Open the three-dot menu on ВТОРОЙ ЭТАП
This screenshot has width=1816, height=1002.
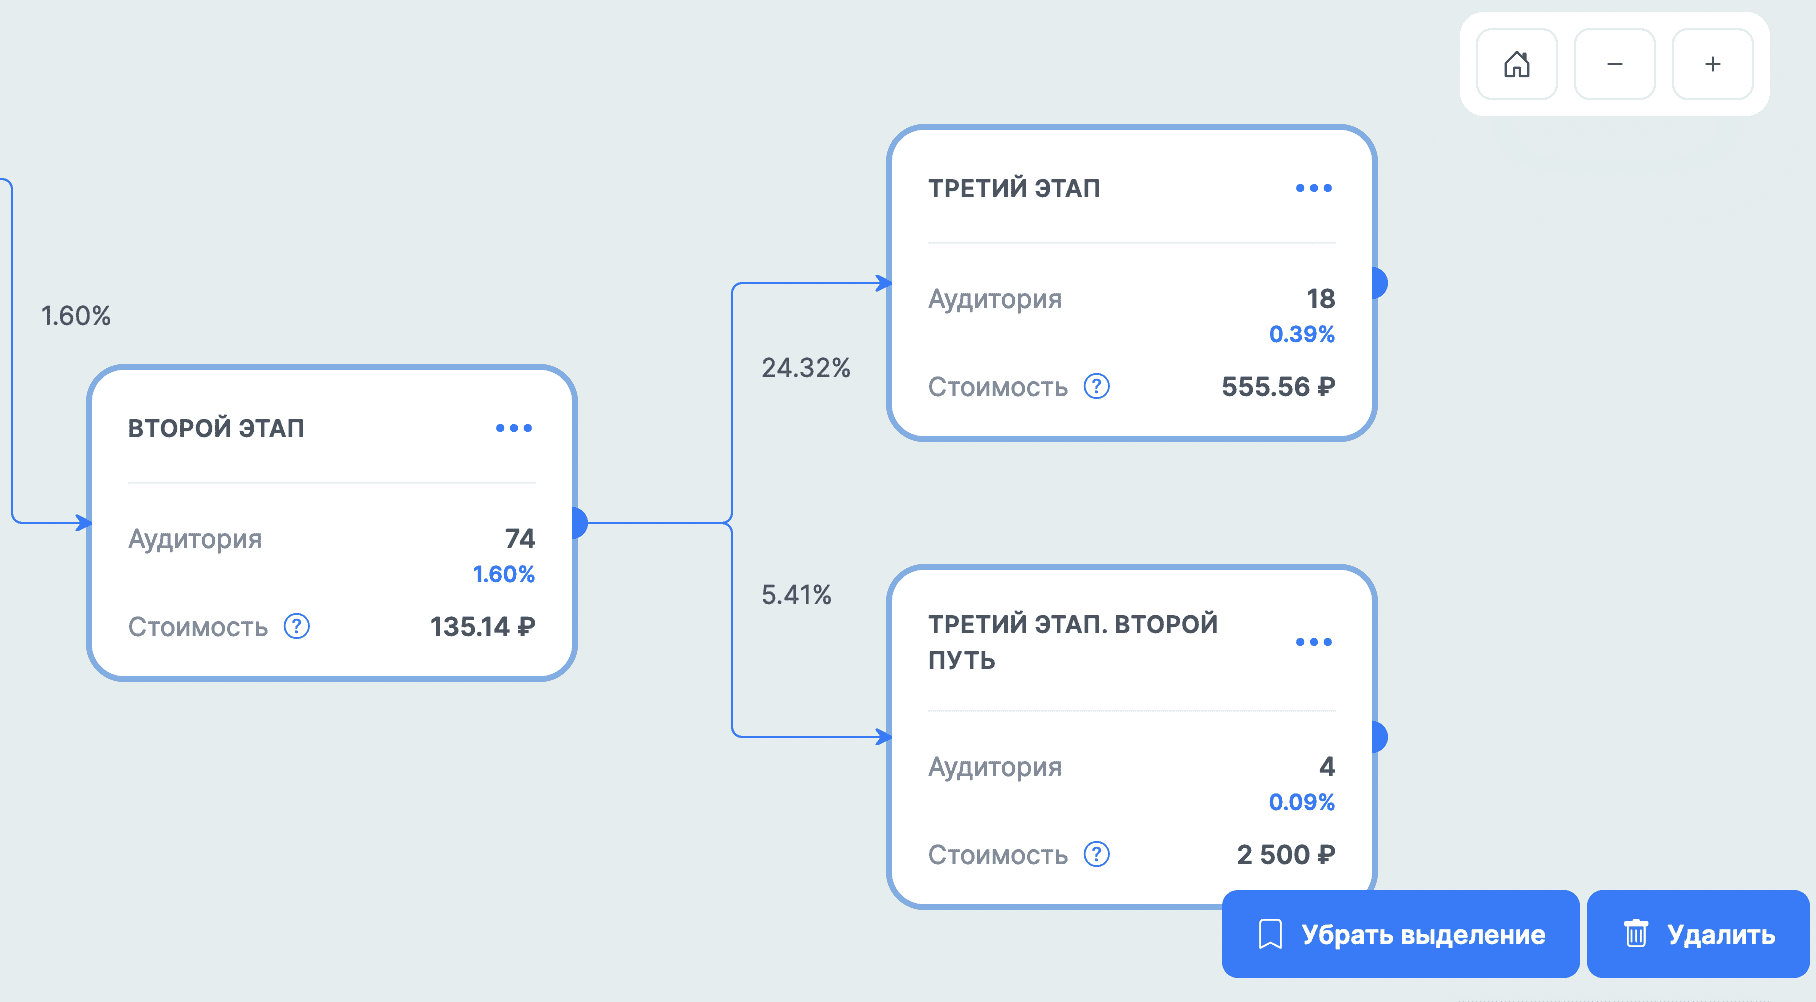click(x=513, y=428)
